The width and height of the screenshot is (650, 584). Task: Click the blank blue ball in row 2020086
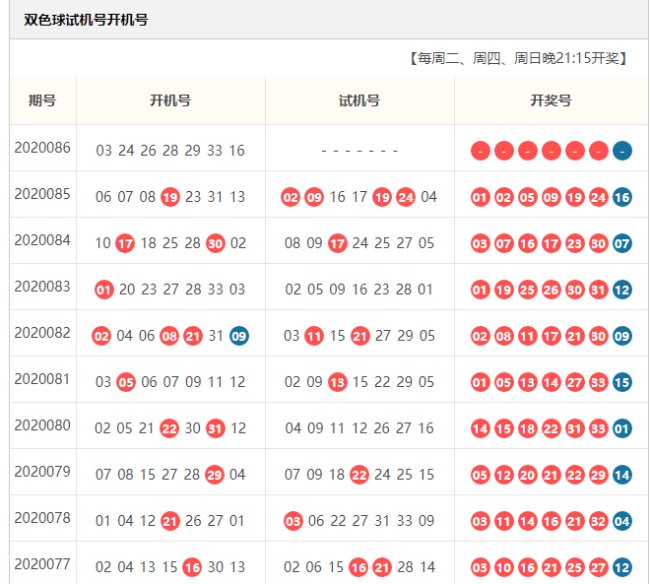click(x=622, y=151)
